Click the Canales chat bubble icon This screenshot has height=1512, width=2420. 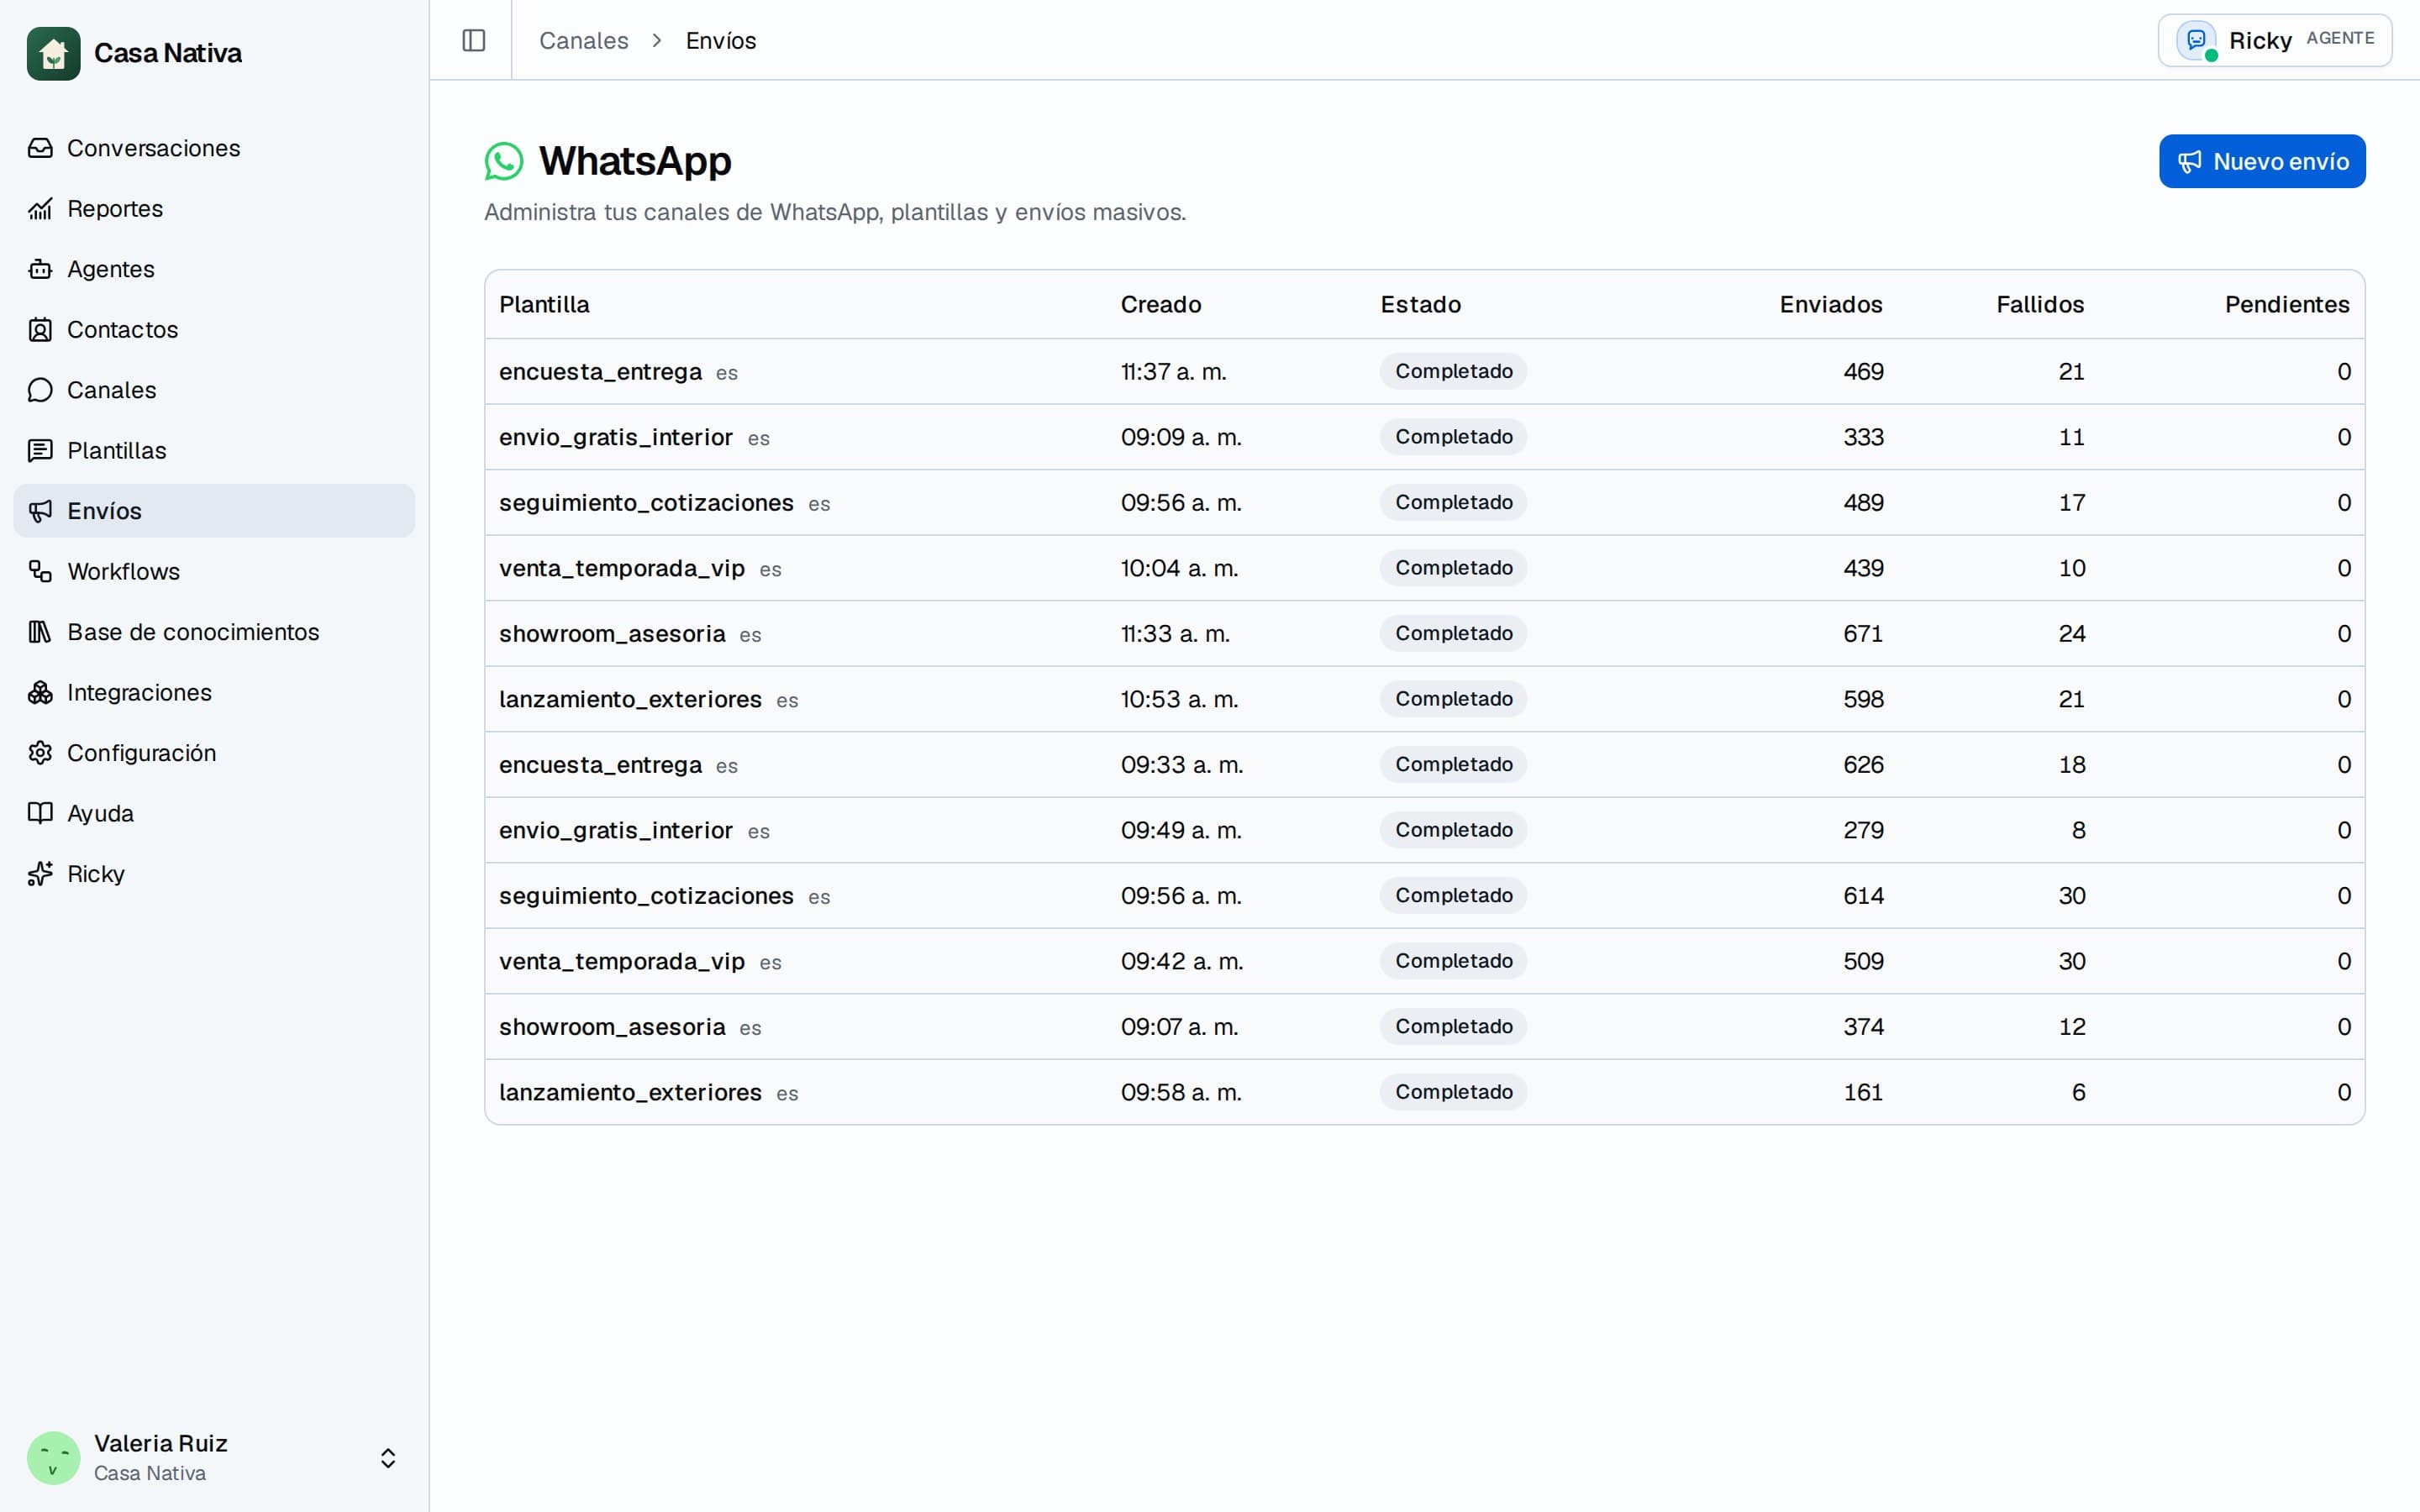point(40,390)
